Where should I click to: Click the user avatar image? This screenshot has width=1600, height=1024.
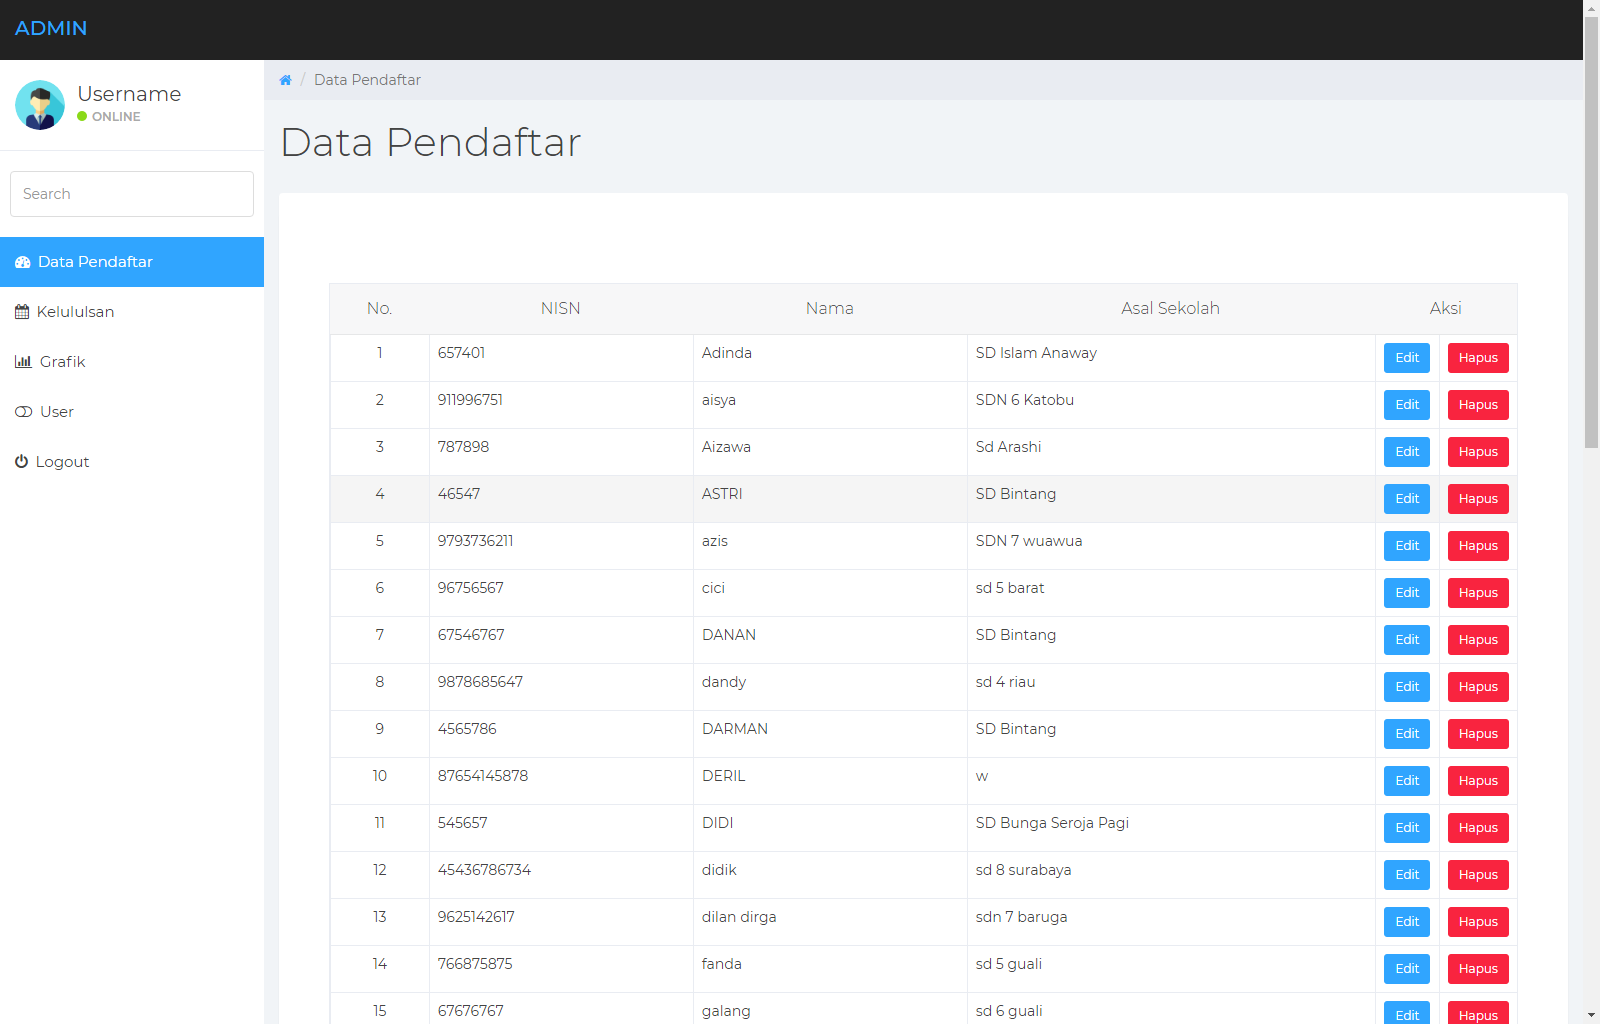click(40, 105)
